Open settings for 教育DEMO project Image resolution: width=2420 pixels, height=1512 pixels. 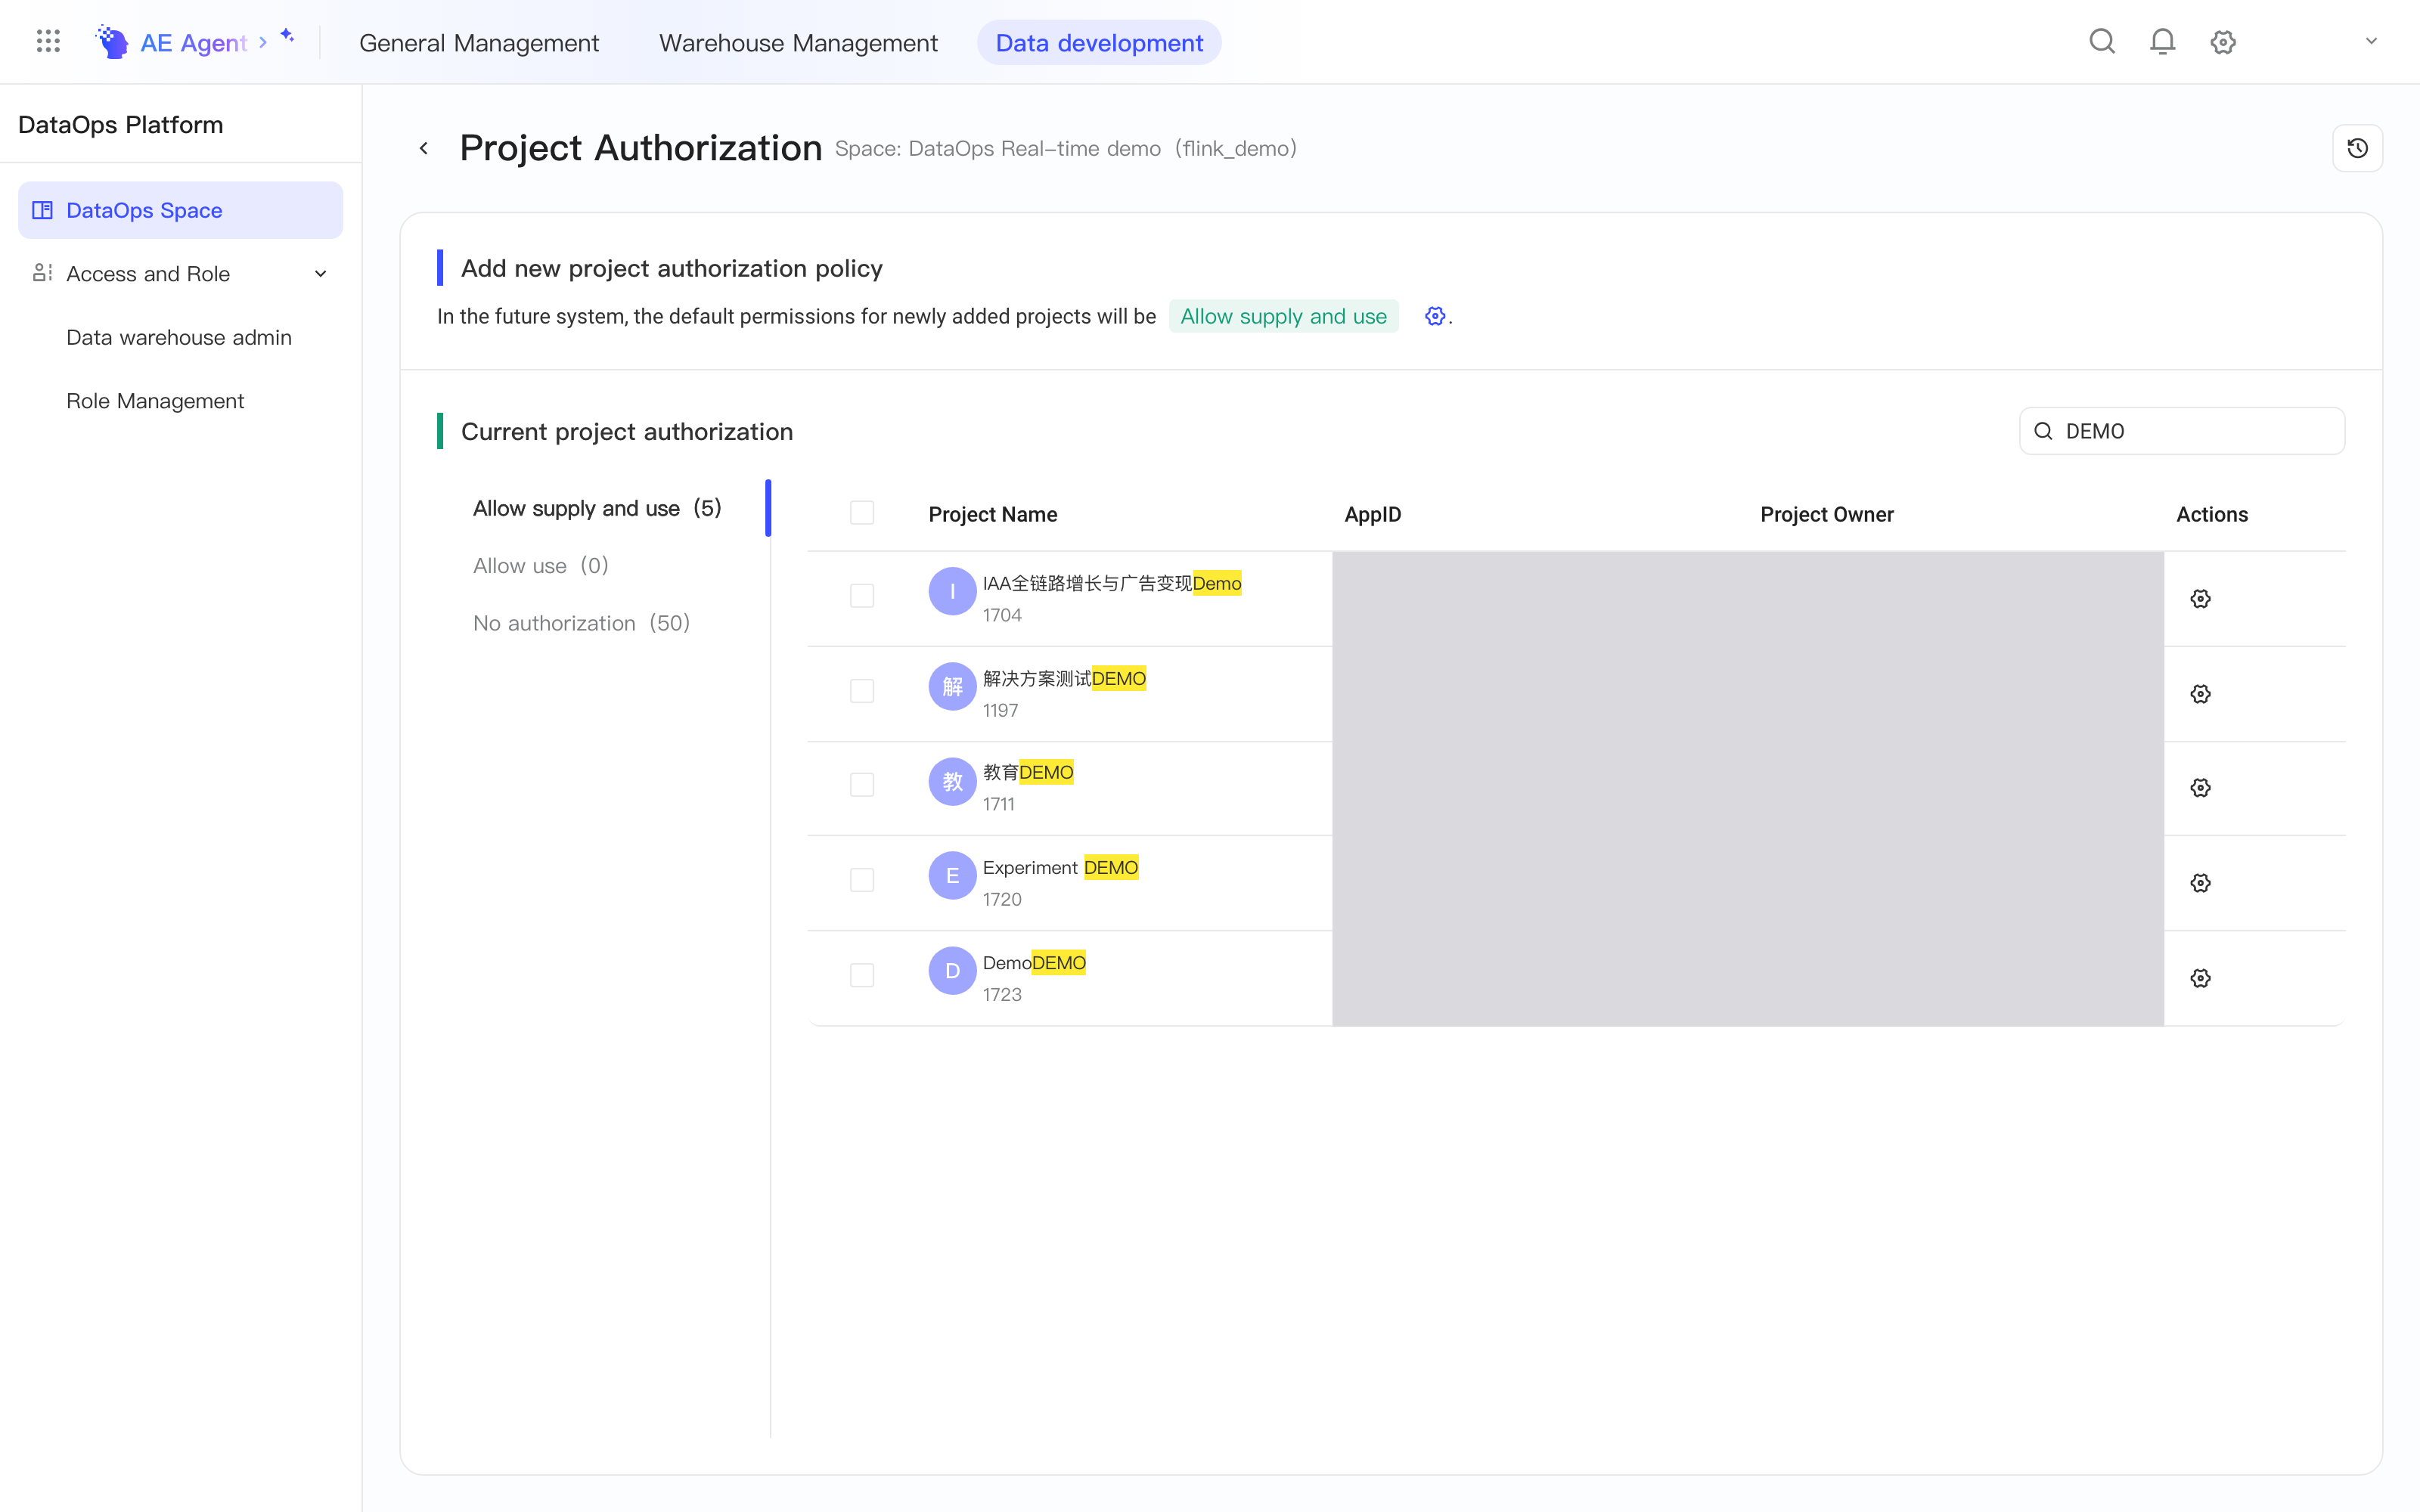(x=2200, y=788)
